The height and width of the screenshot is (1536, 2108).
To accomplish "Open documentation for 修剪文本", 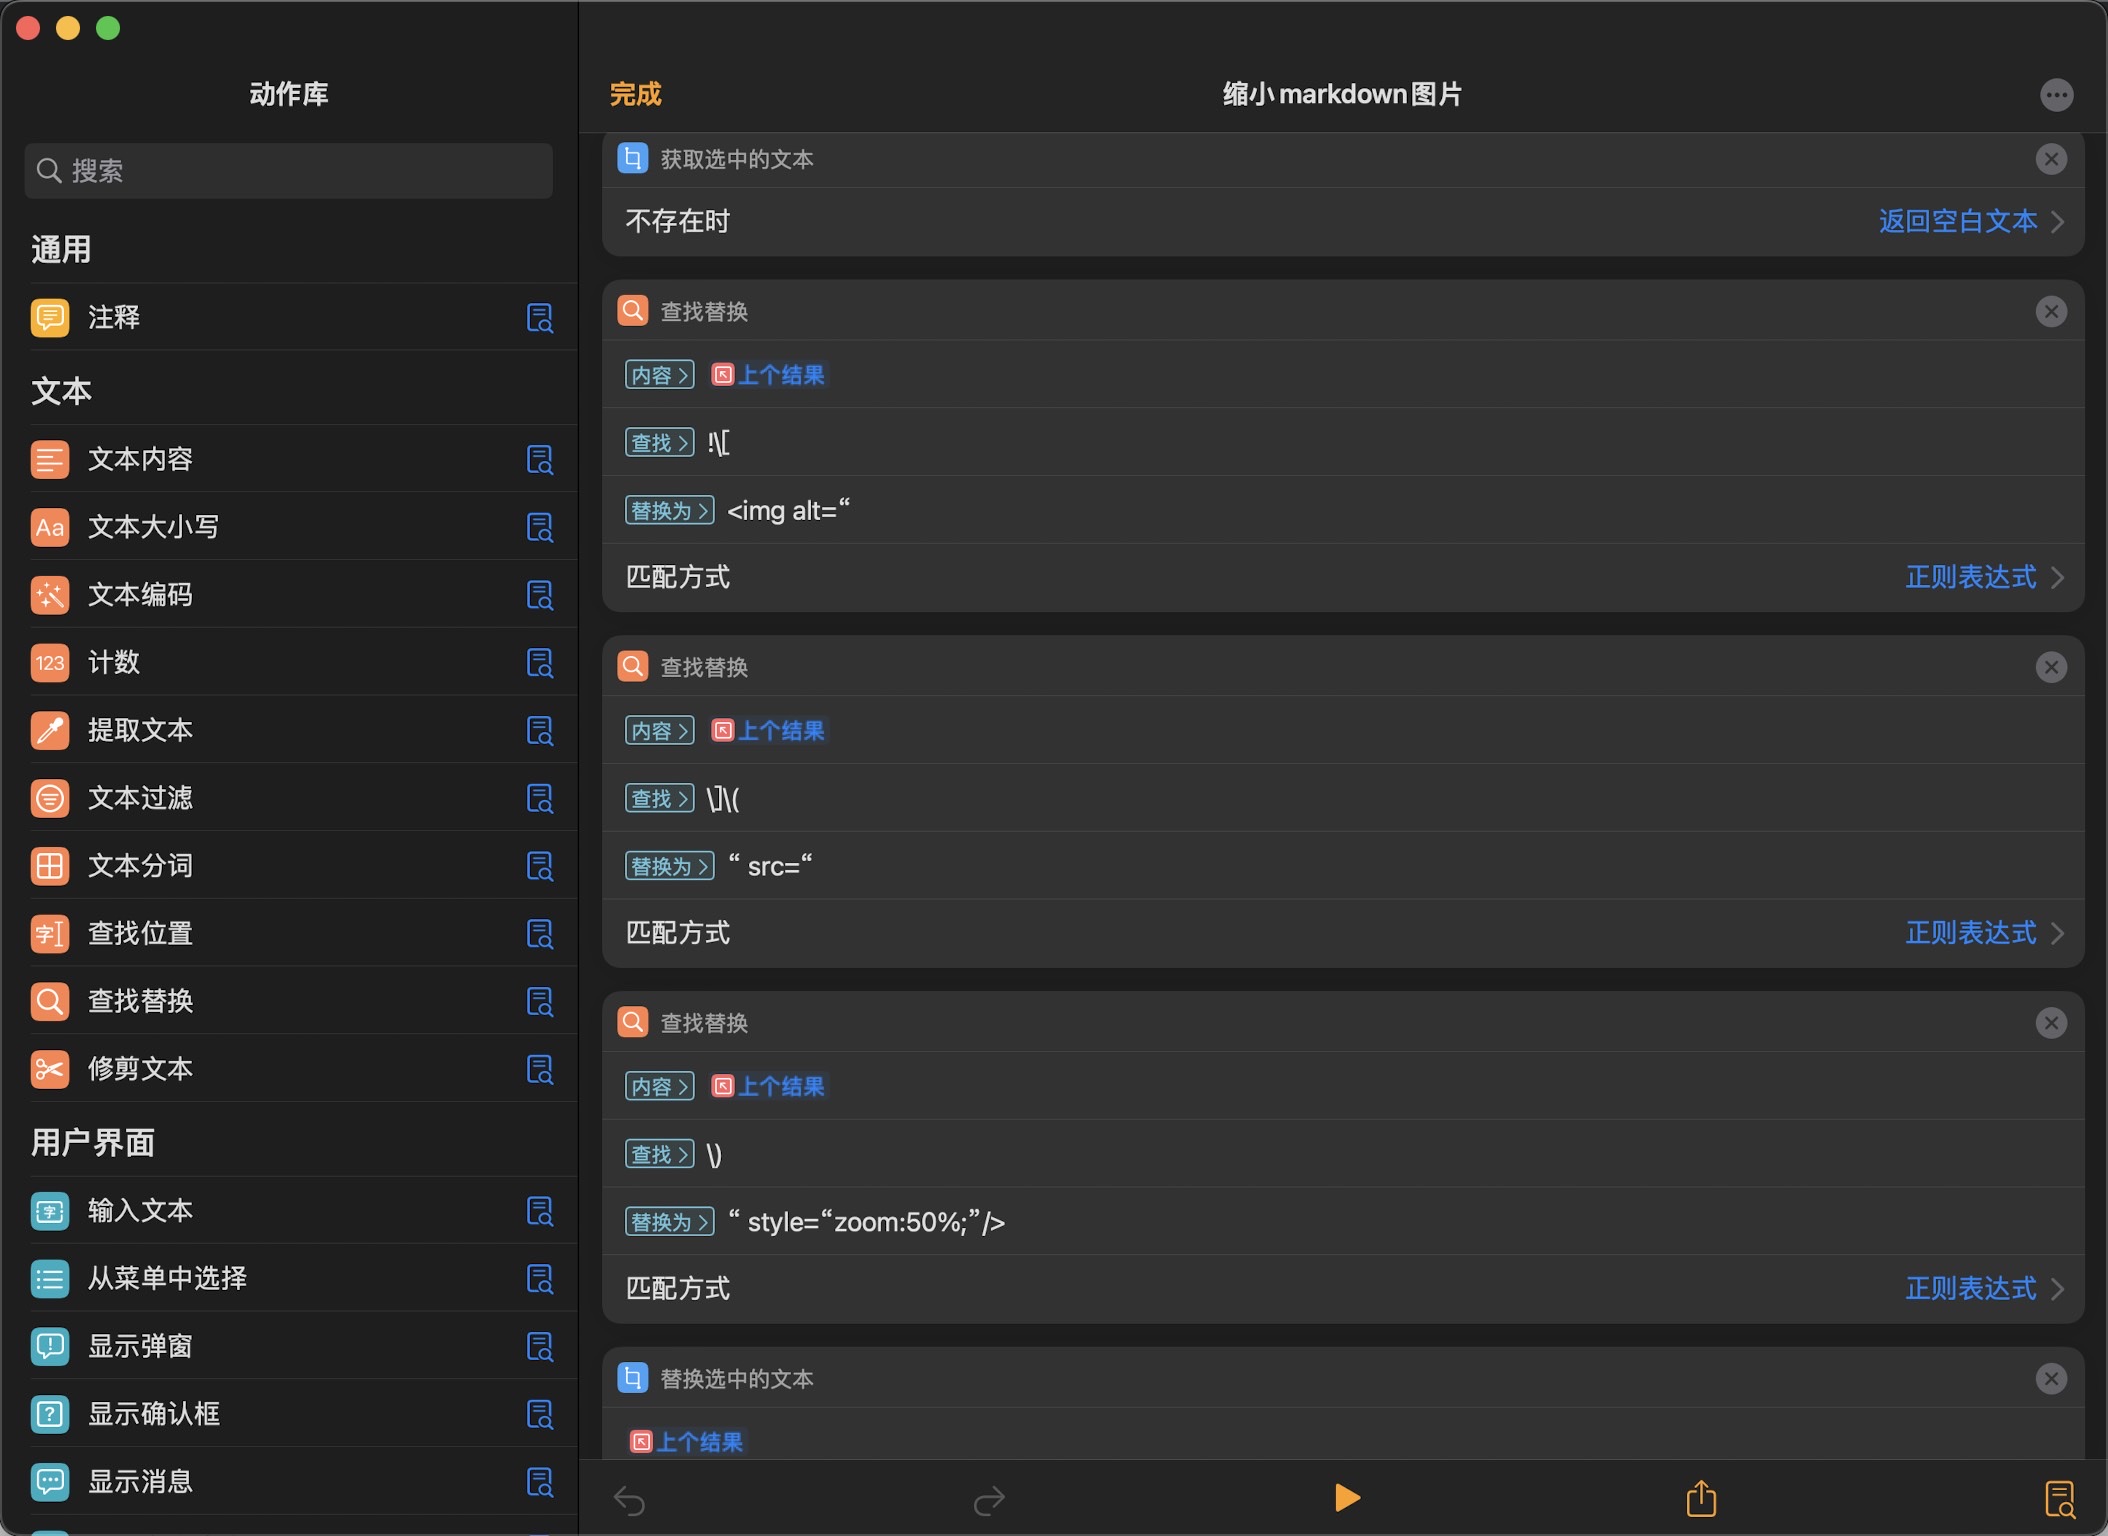I will (540, 1069).
